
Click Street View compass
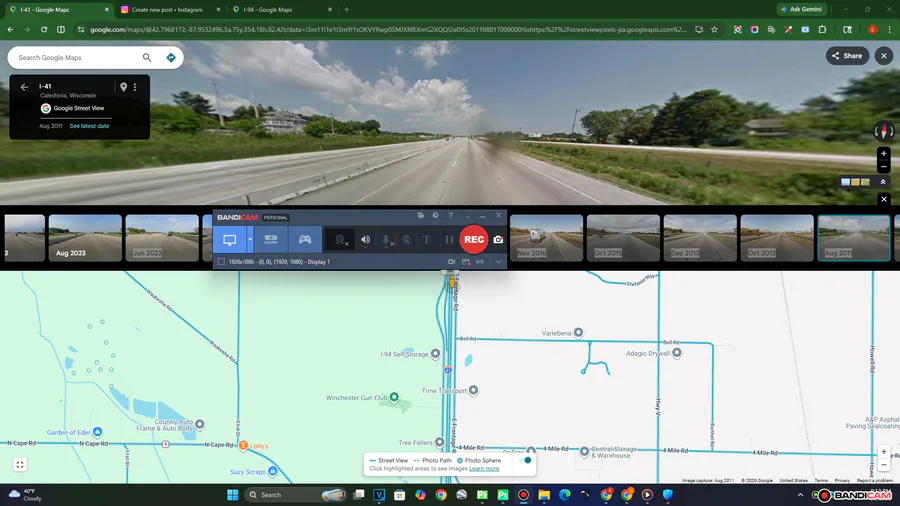pos(884,131)
